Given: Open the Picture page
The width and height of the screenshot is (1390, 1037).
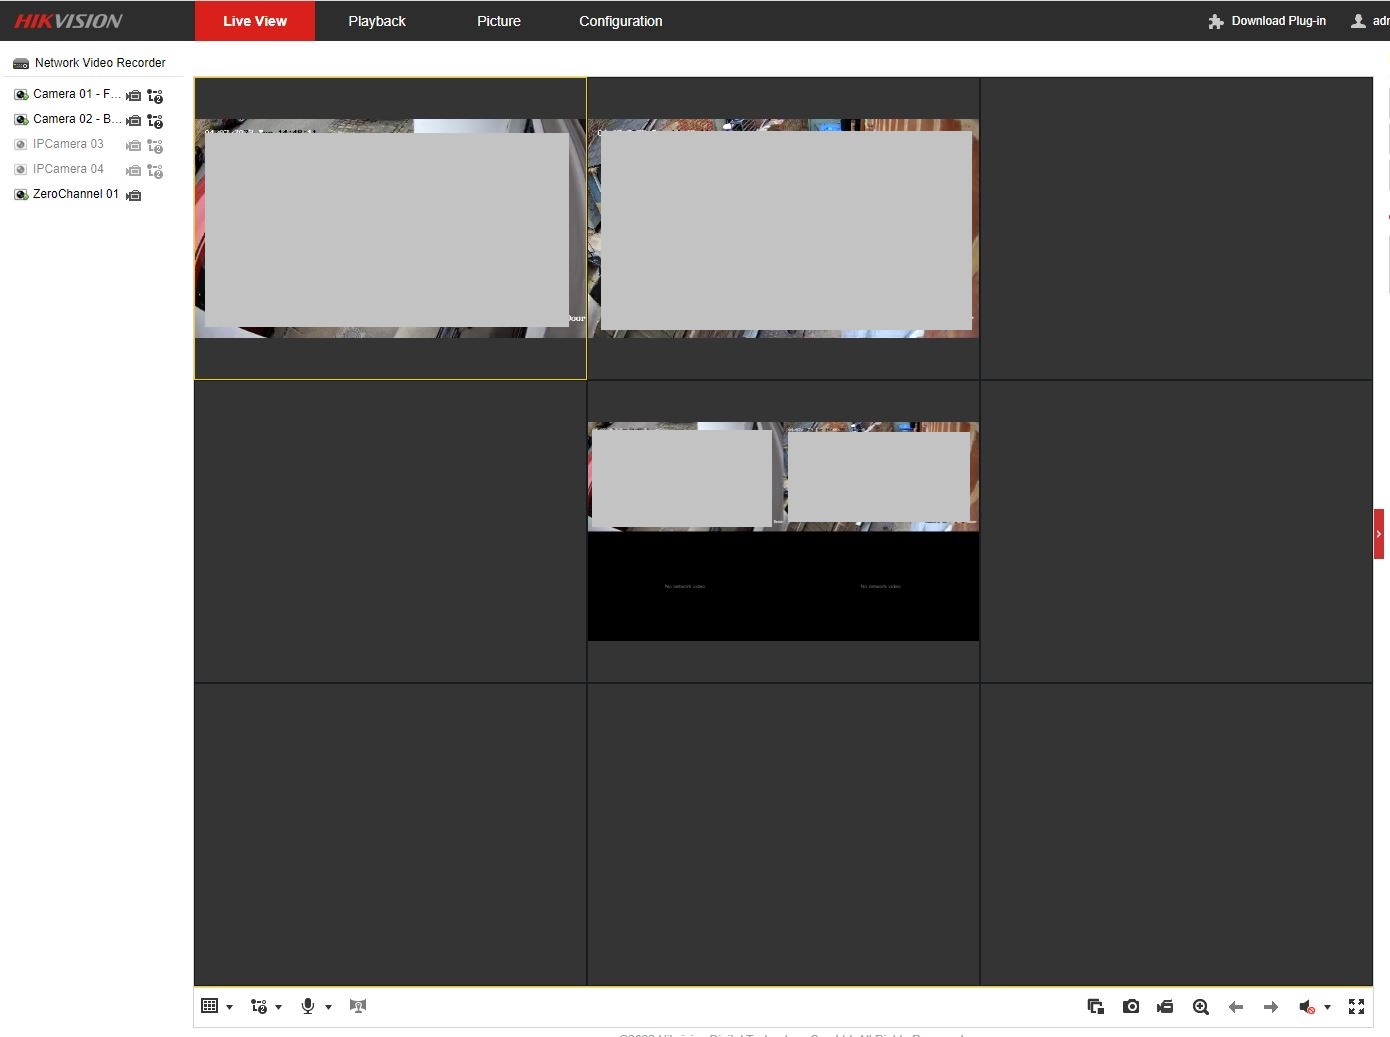Looking at the screenshot, I should click(x=498, y=20).
